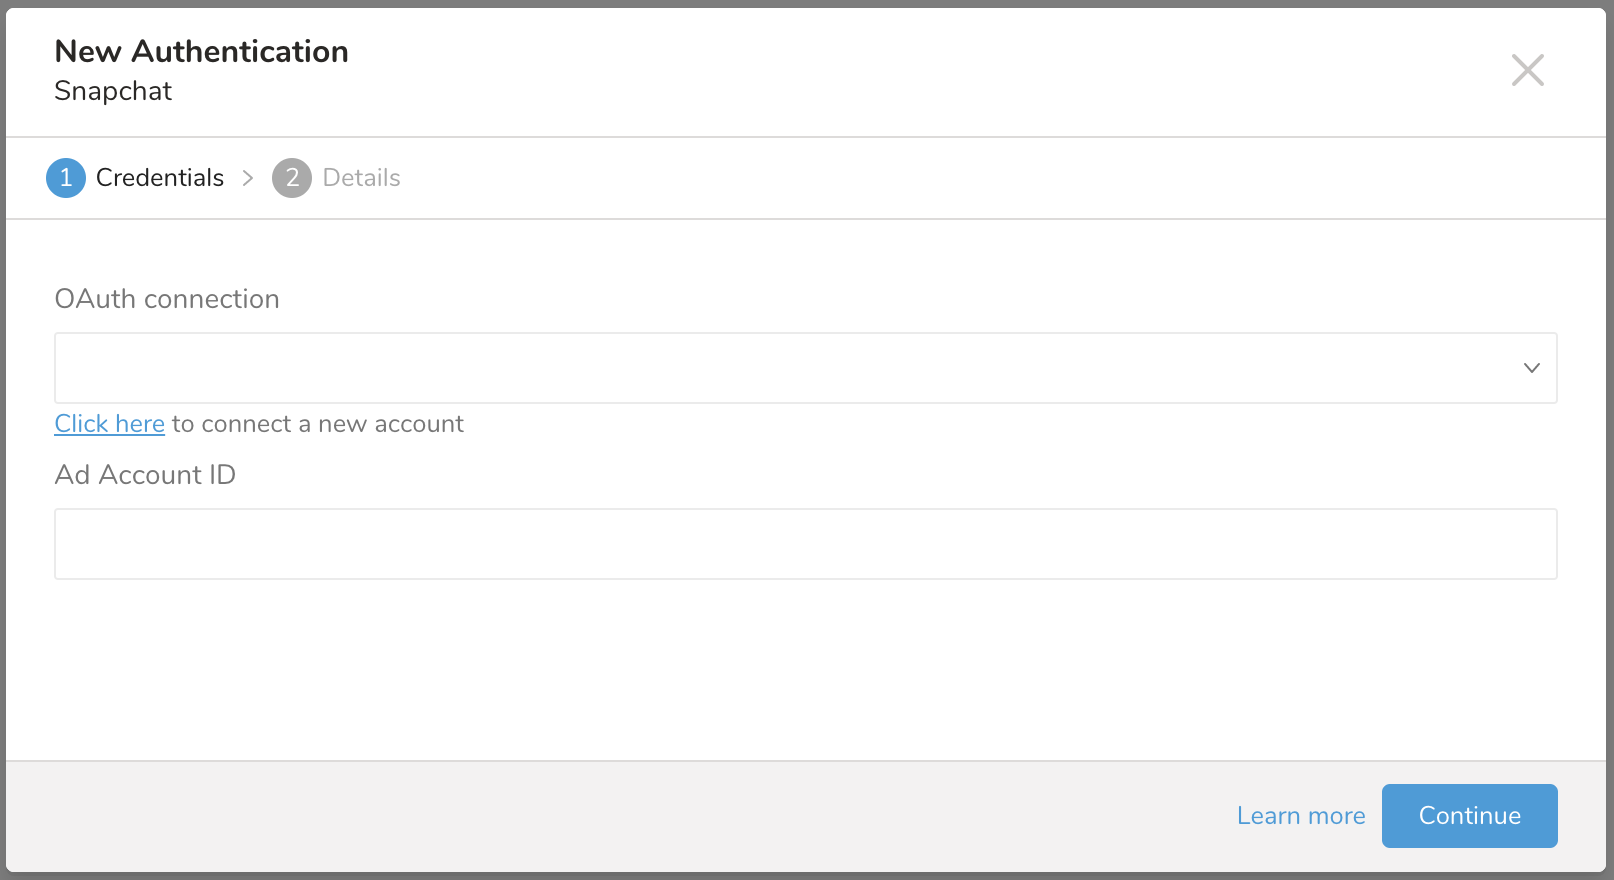
Task: Select the Credentials step label
Action: pos(160,178)
